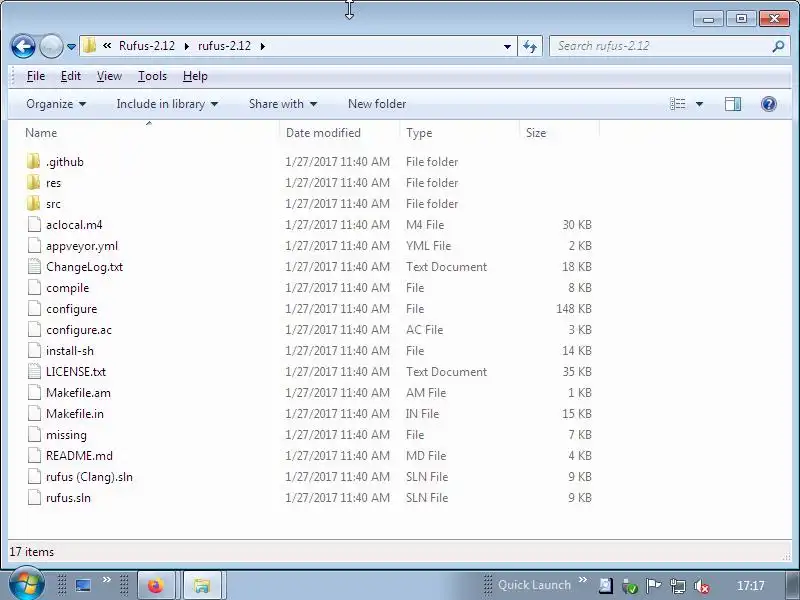Viewport: 800px width, 600px height.
Task: Open the More view options arrow
Action: click(x=699, y=104)
